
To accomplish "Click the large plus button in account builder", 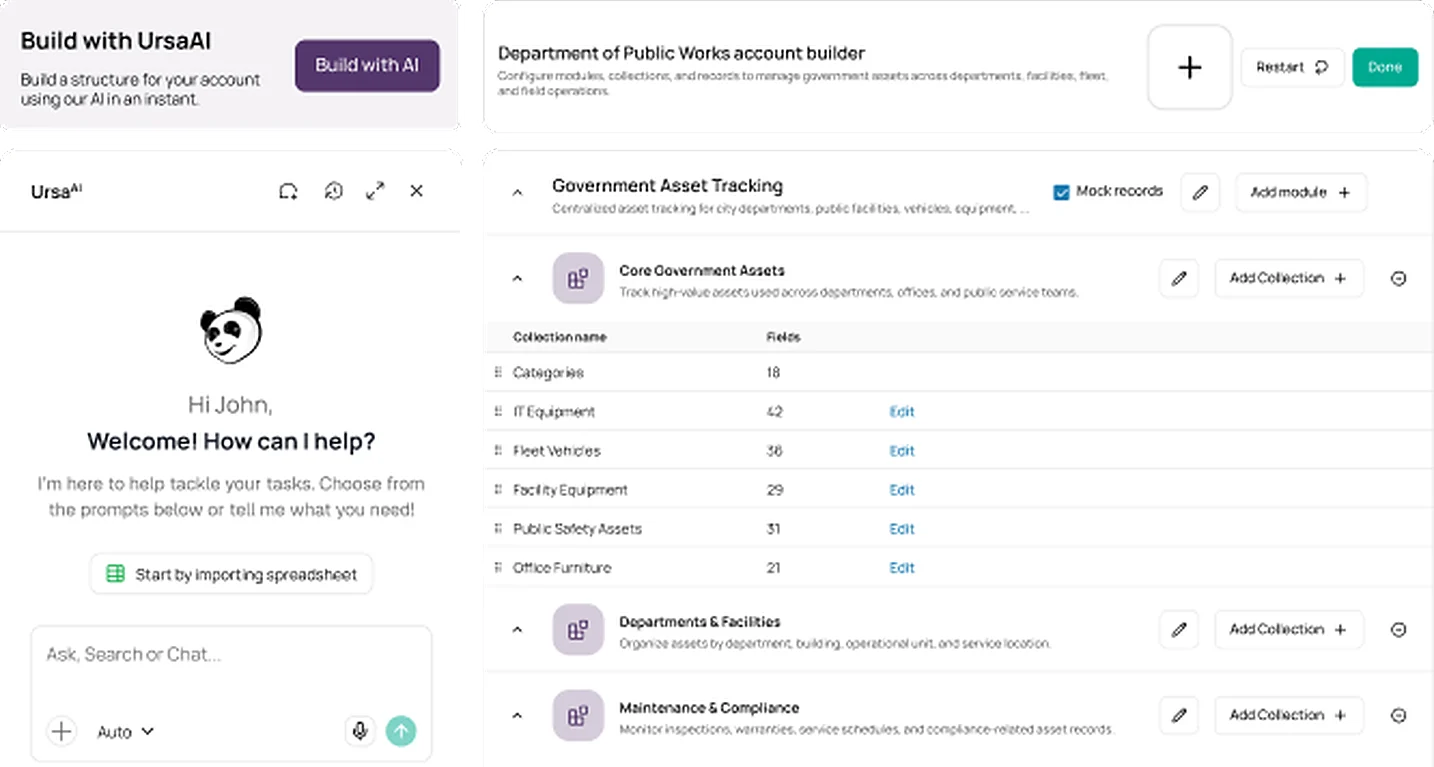I will 1190,67.
